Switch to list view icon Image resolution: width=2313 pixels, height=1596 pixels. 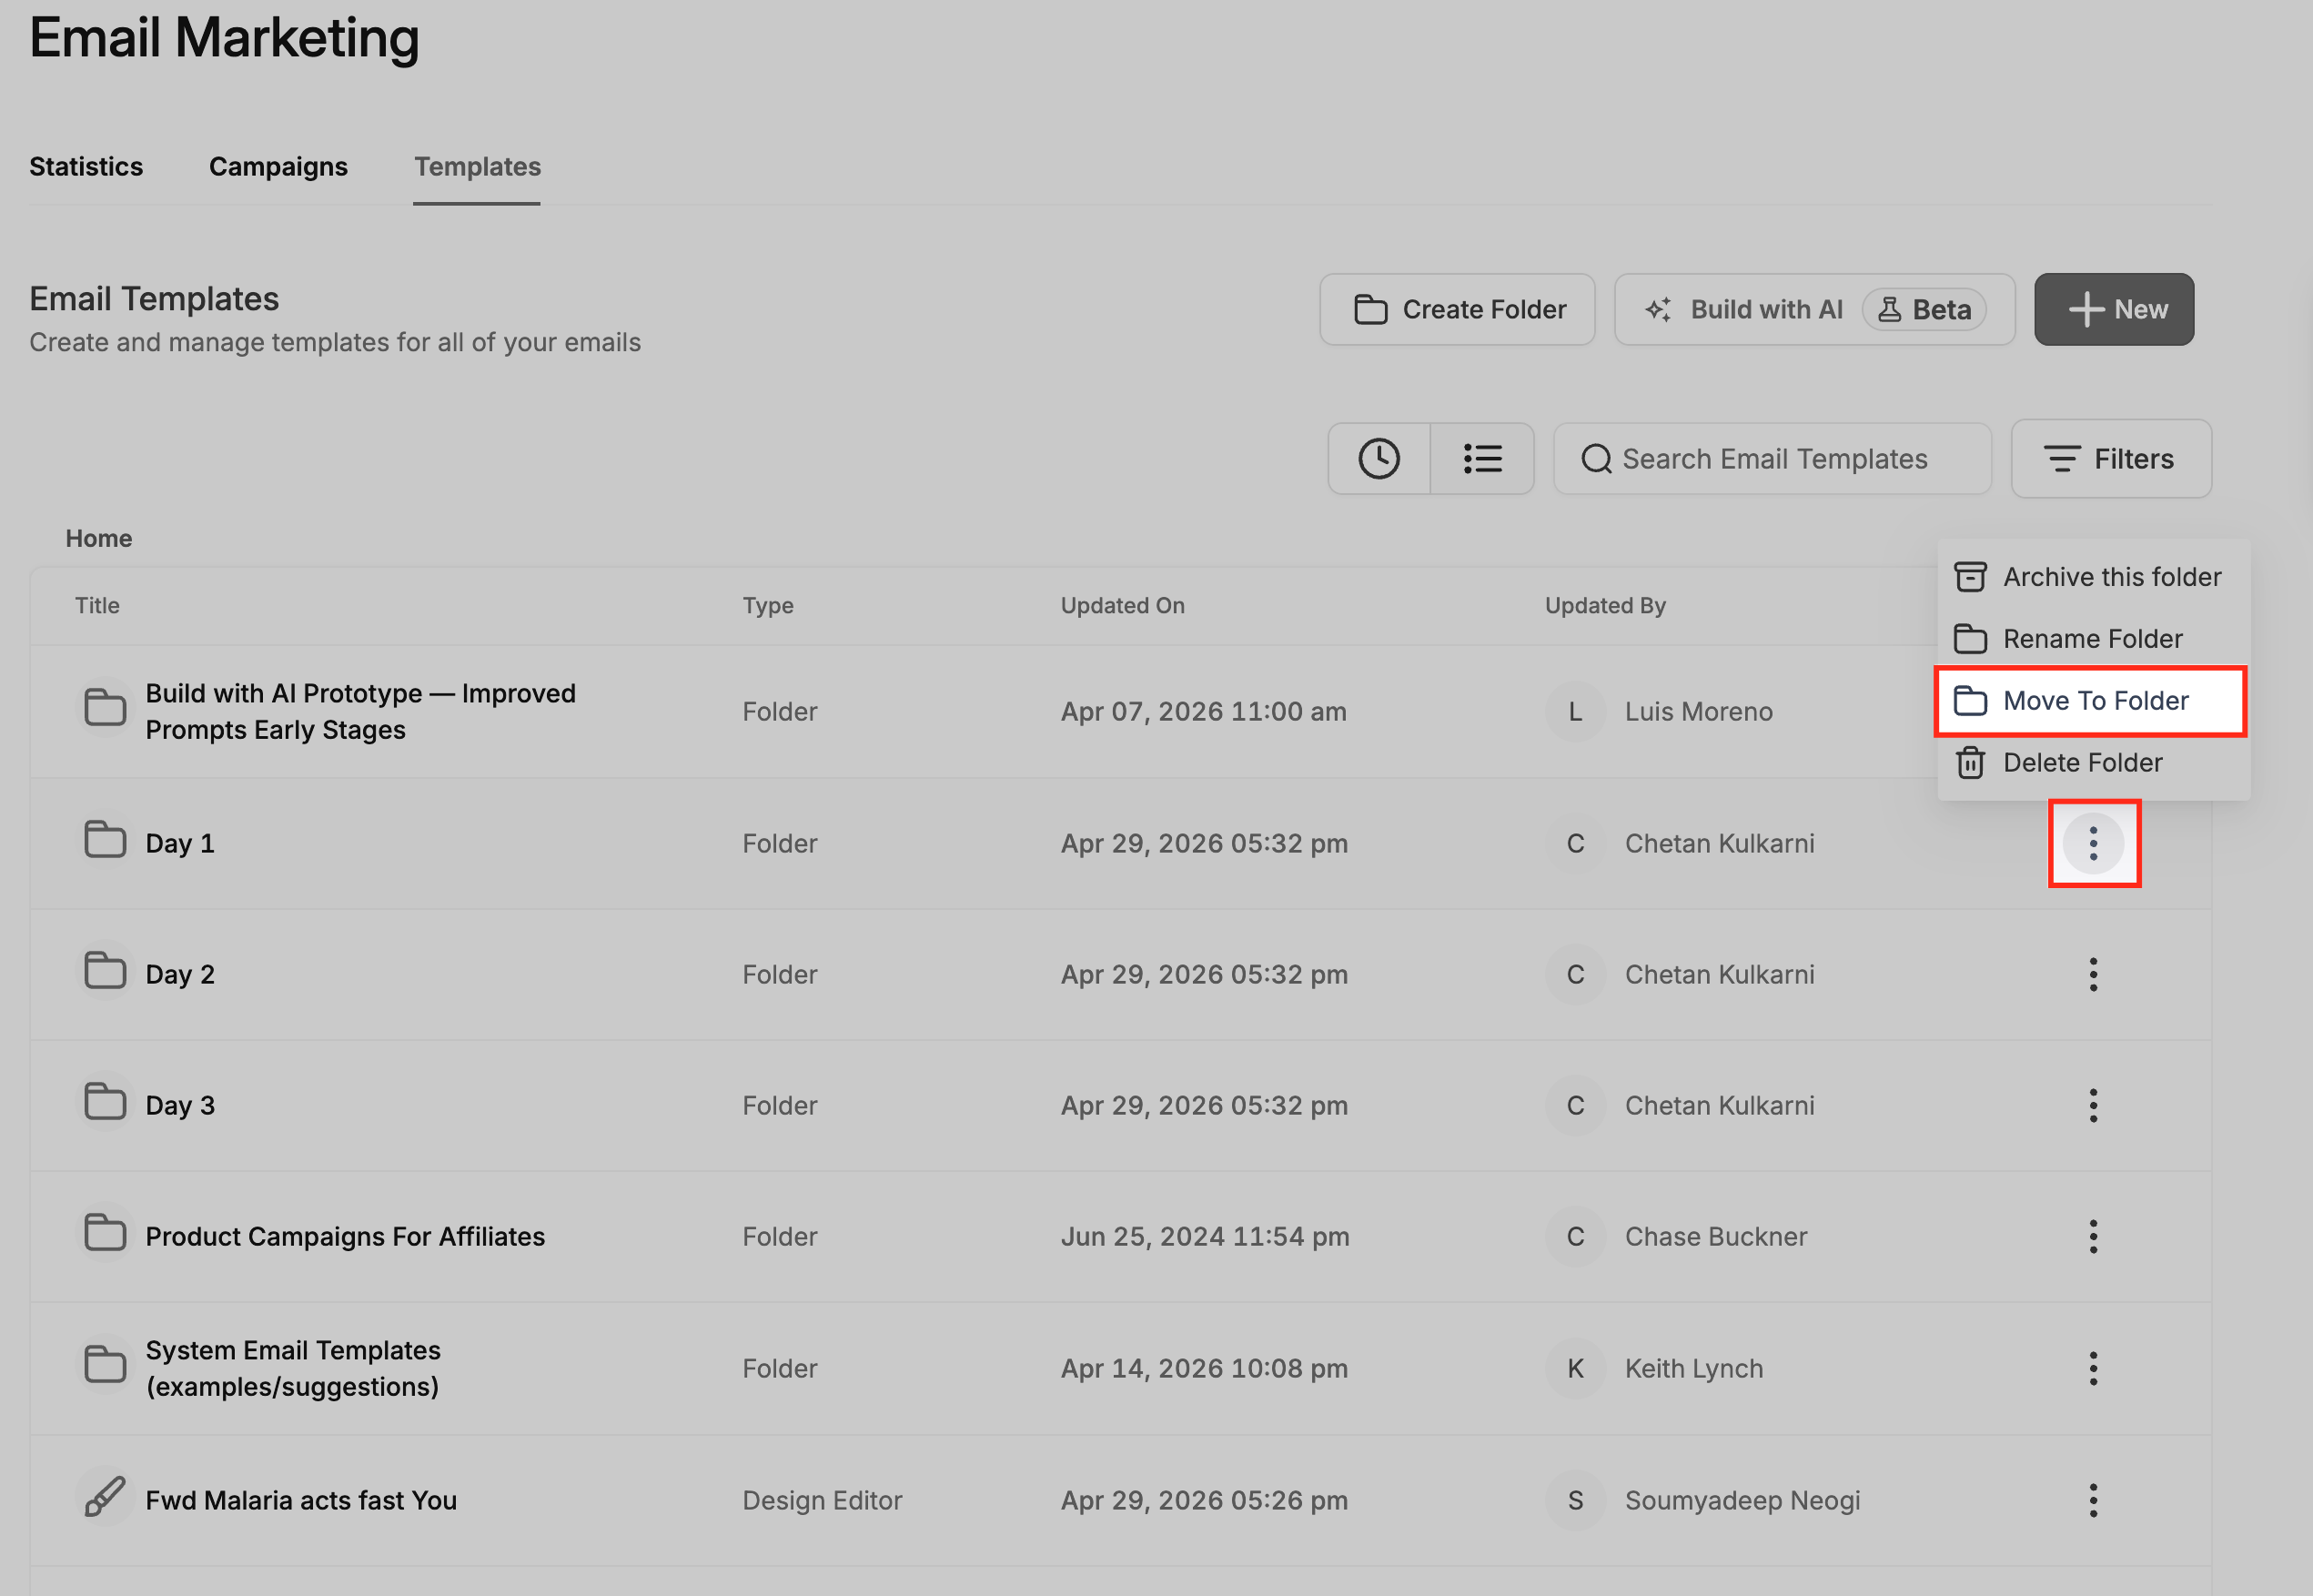(x=1482, y=459)
